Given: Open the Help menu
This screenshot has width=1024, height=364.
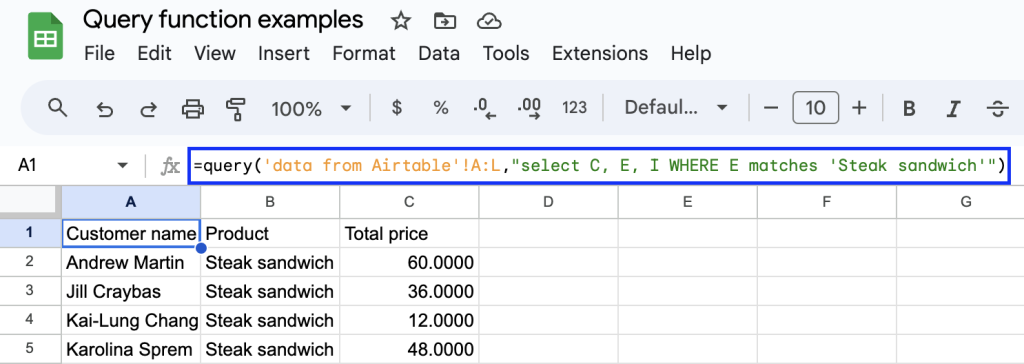Looking at the screenshot, I should [x=691, y=54].
